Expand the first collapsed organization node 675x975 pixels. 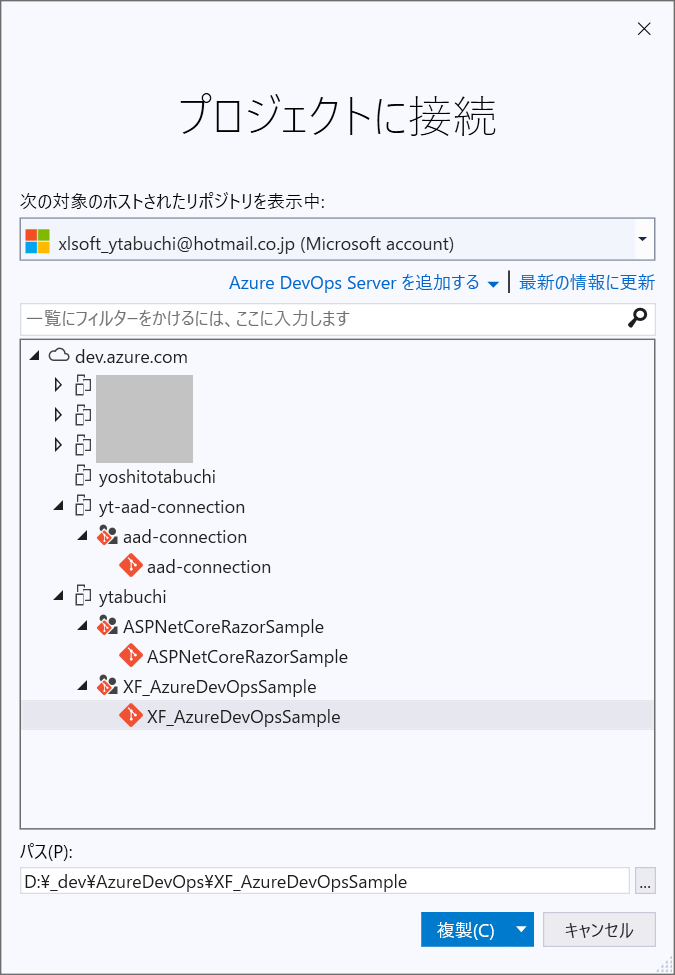[x=59, y=386]
